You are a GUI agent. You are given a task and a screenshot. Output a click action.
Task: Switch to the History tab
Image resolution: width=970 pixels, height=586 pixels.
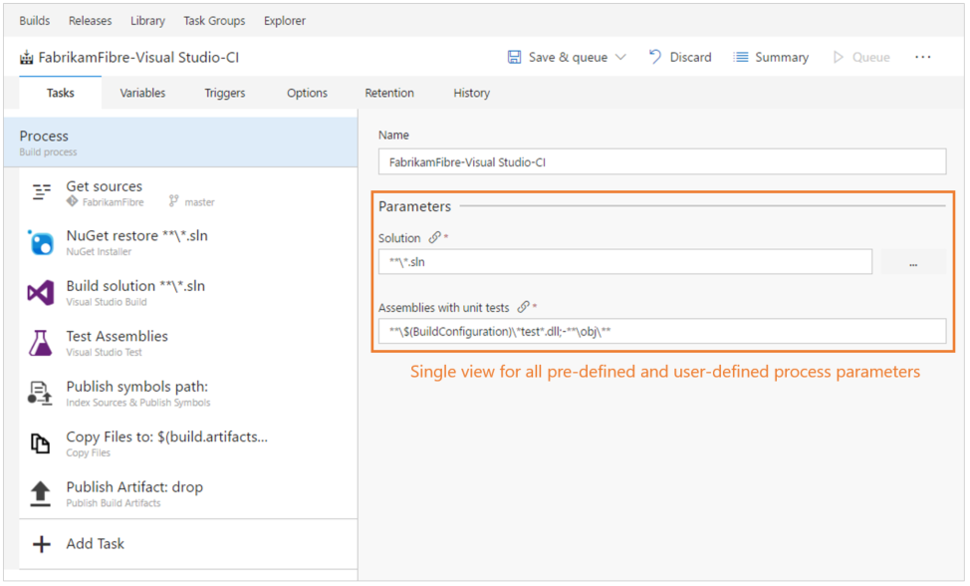(472, 93)
